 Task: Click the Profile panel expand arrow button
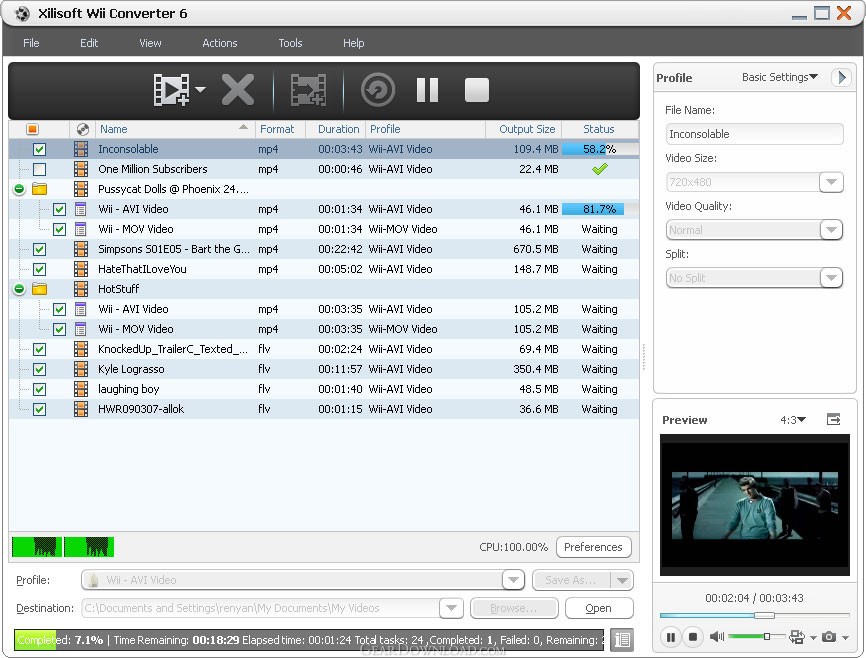[x=841, y=77]
